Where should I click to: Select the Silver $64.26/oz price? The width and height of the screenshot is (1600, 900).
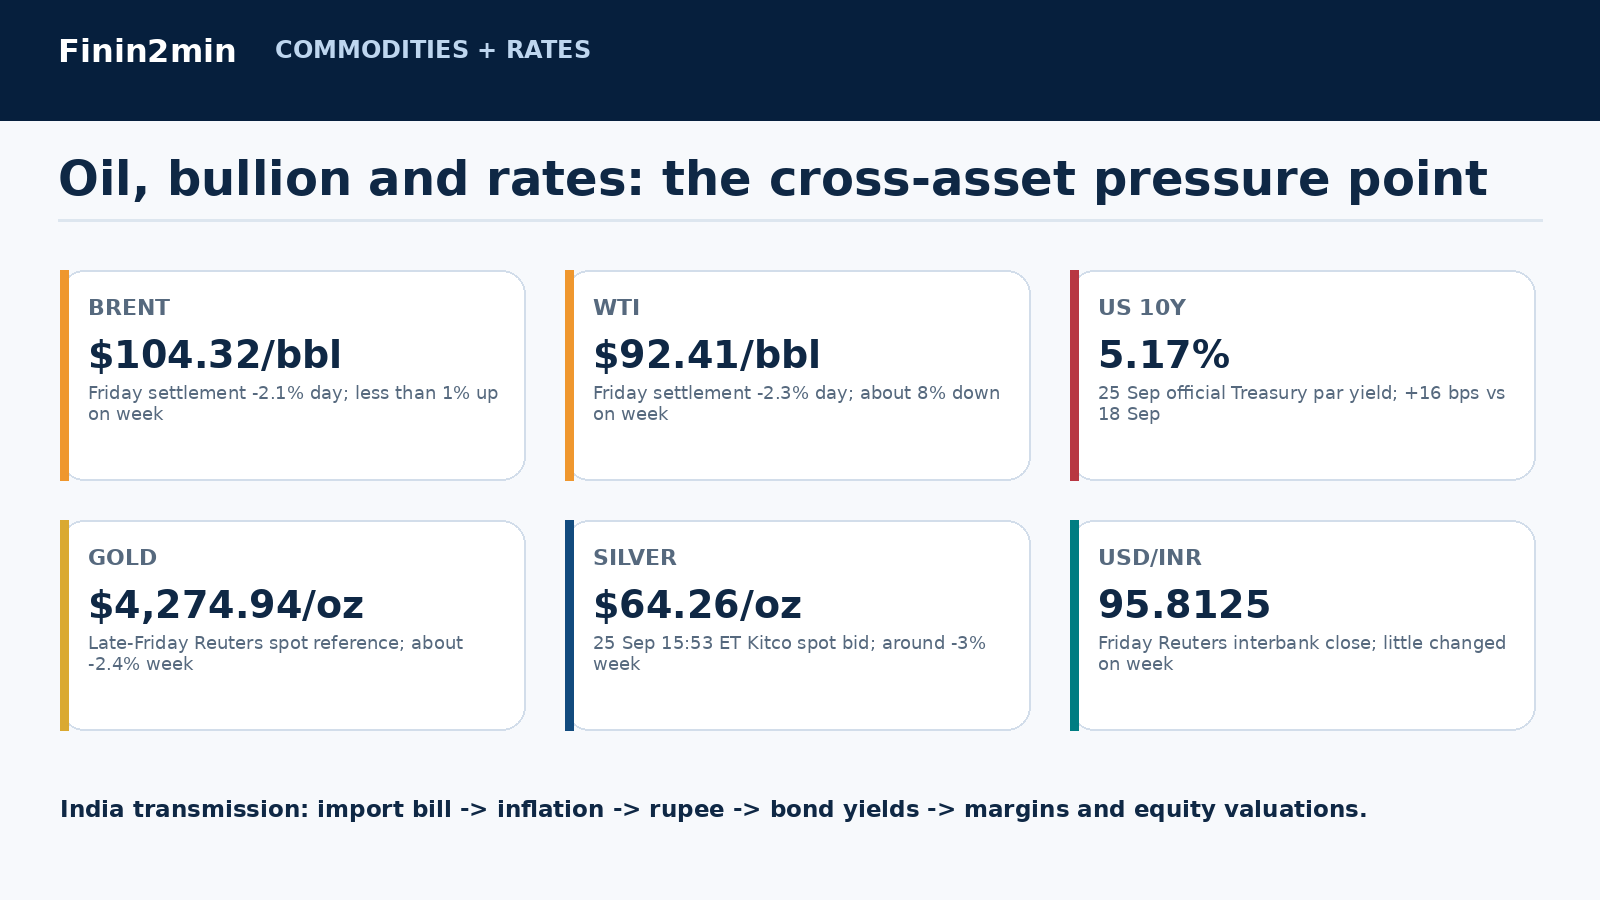tap(698, 605)
